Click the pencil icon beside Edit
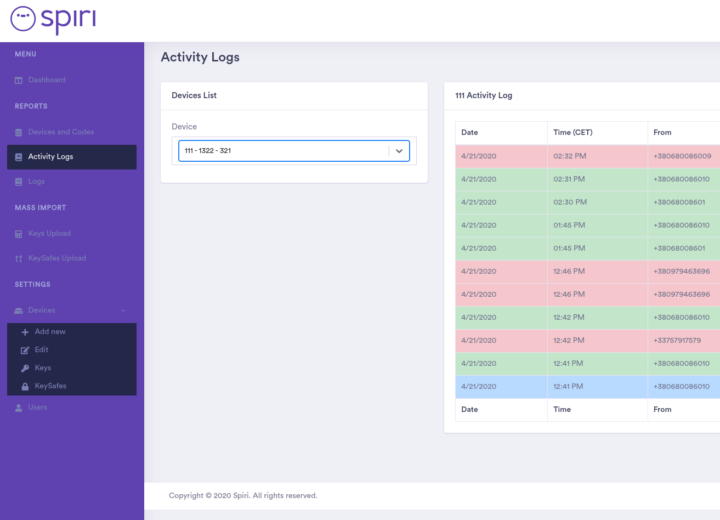The width and height of the screenshot is (720, 520). pyautogui.click(x=25, y=350)
